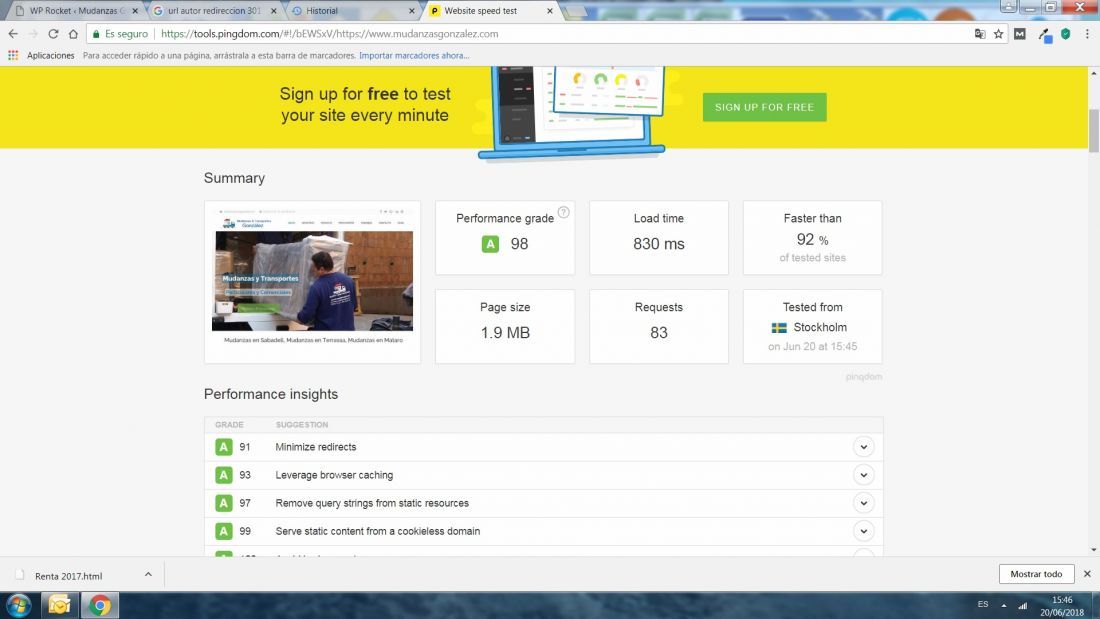This screenshot has height=619, width=1100.
Task: Click Tested from Stockholm card
Action: point(812,326)
